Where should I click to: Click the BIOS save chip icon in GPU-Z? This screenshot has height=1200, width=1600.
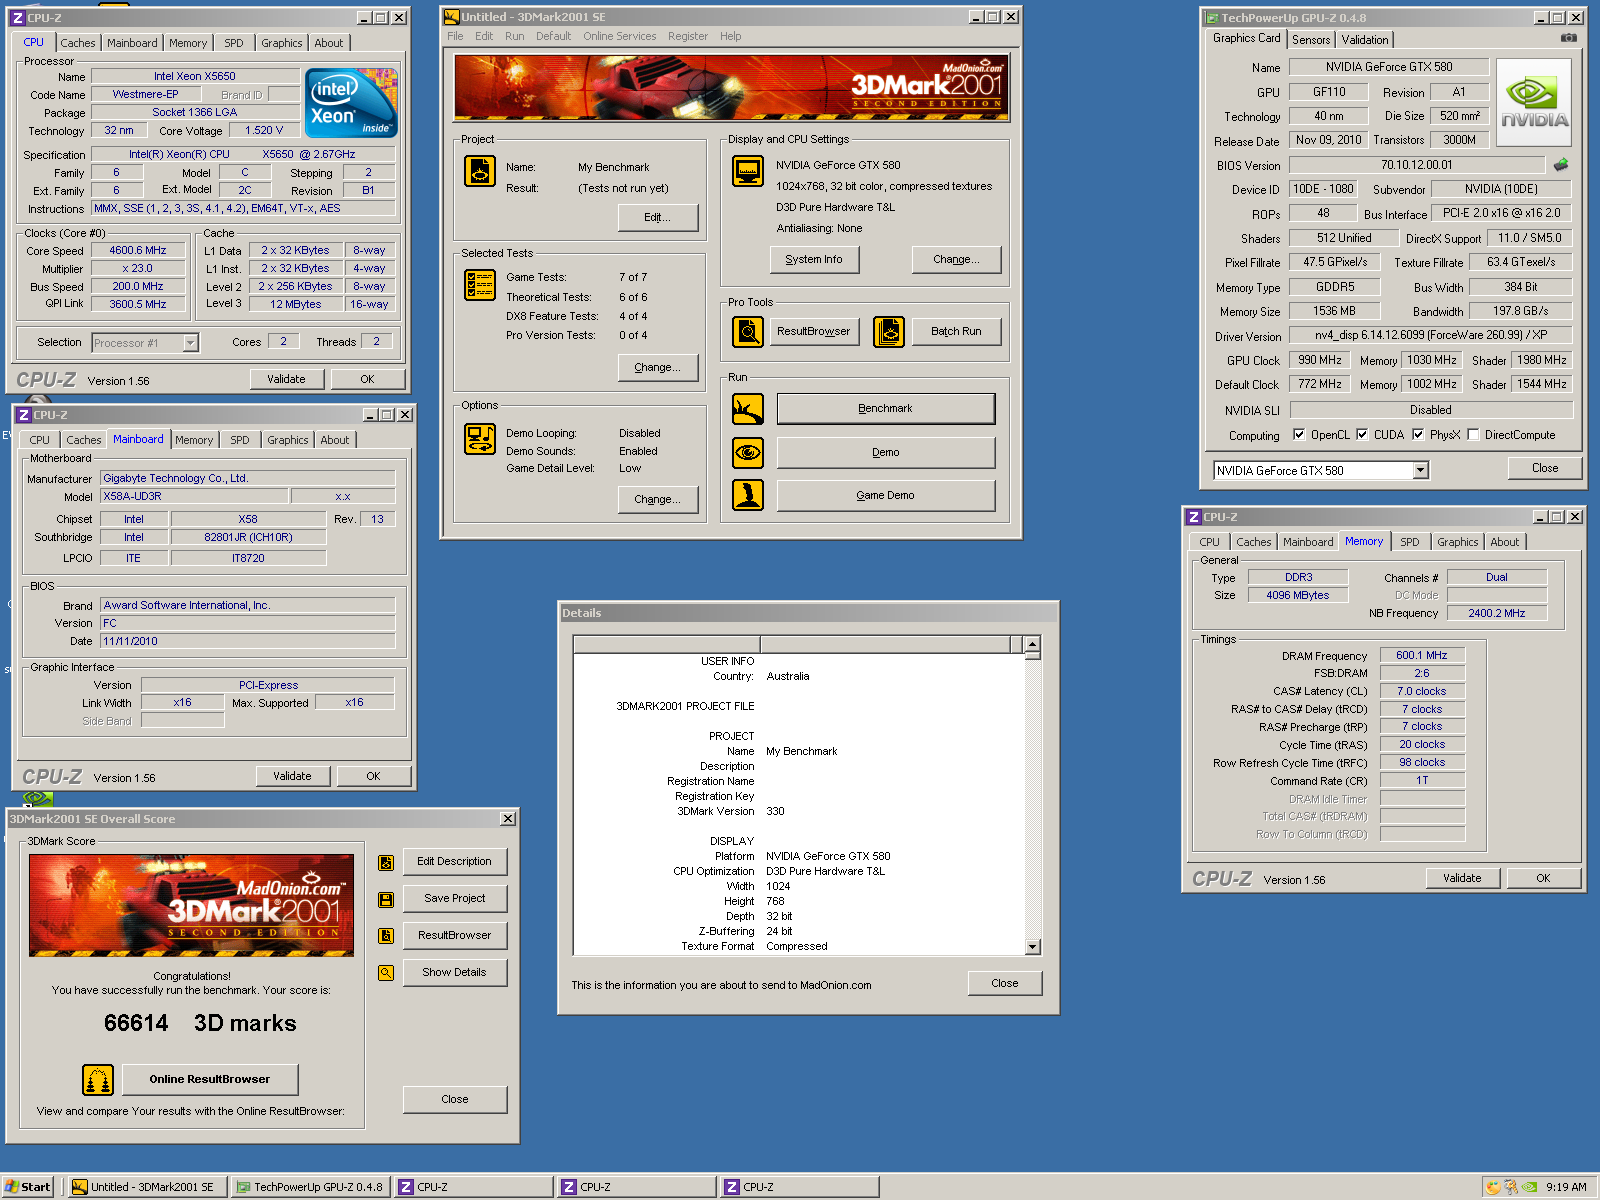coord(1561,165)
